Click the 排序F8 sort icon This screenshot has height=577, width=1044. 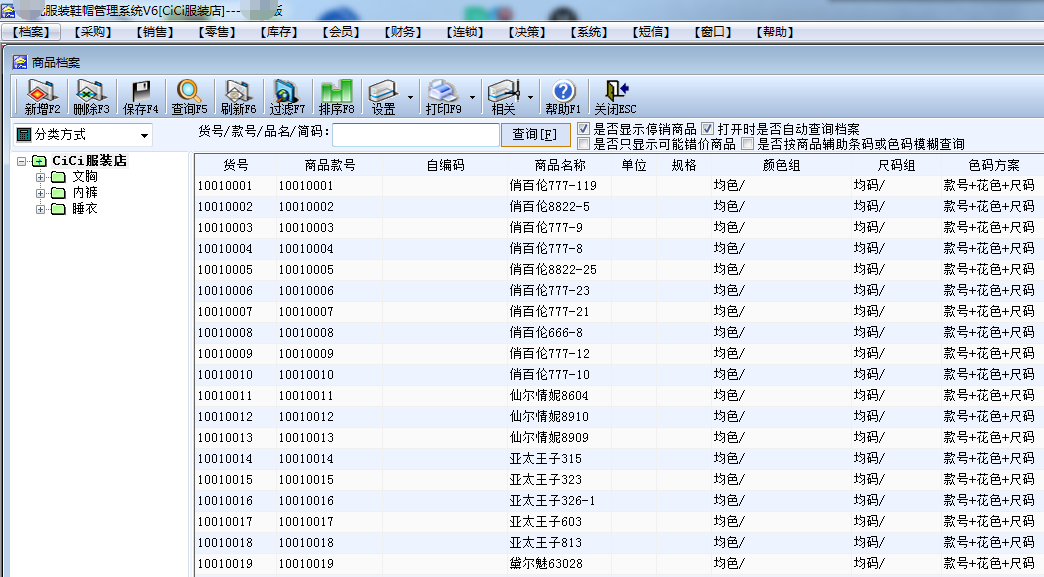336,91
